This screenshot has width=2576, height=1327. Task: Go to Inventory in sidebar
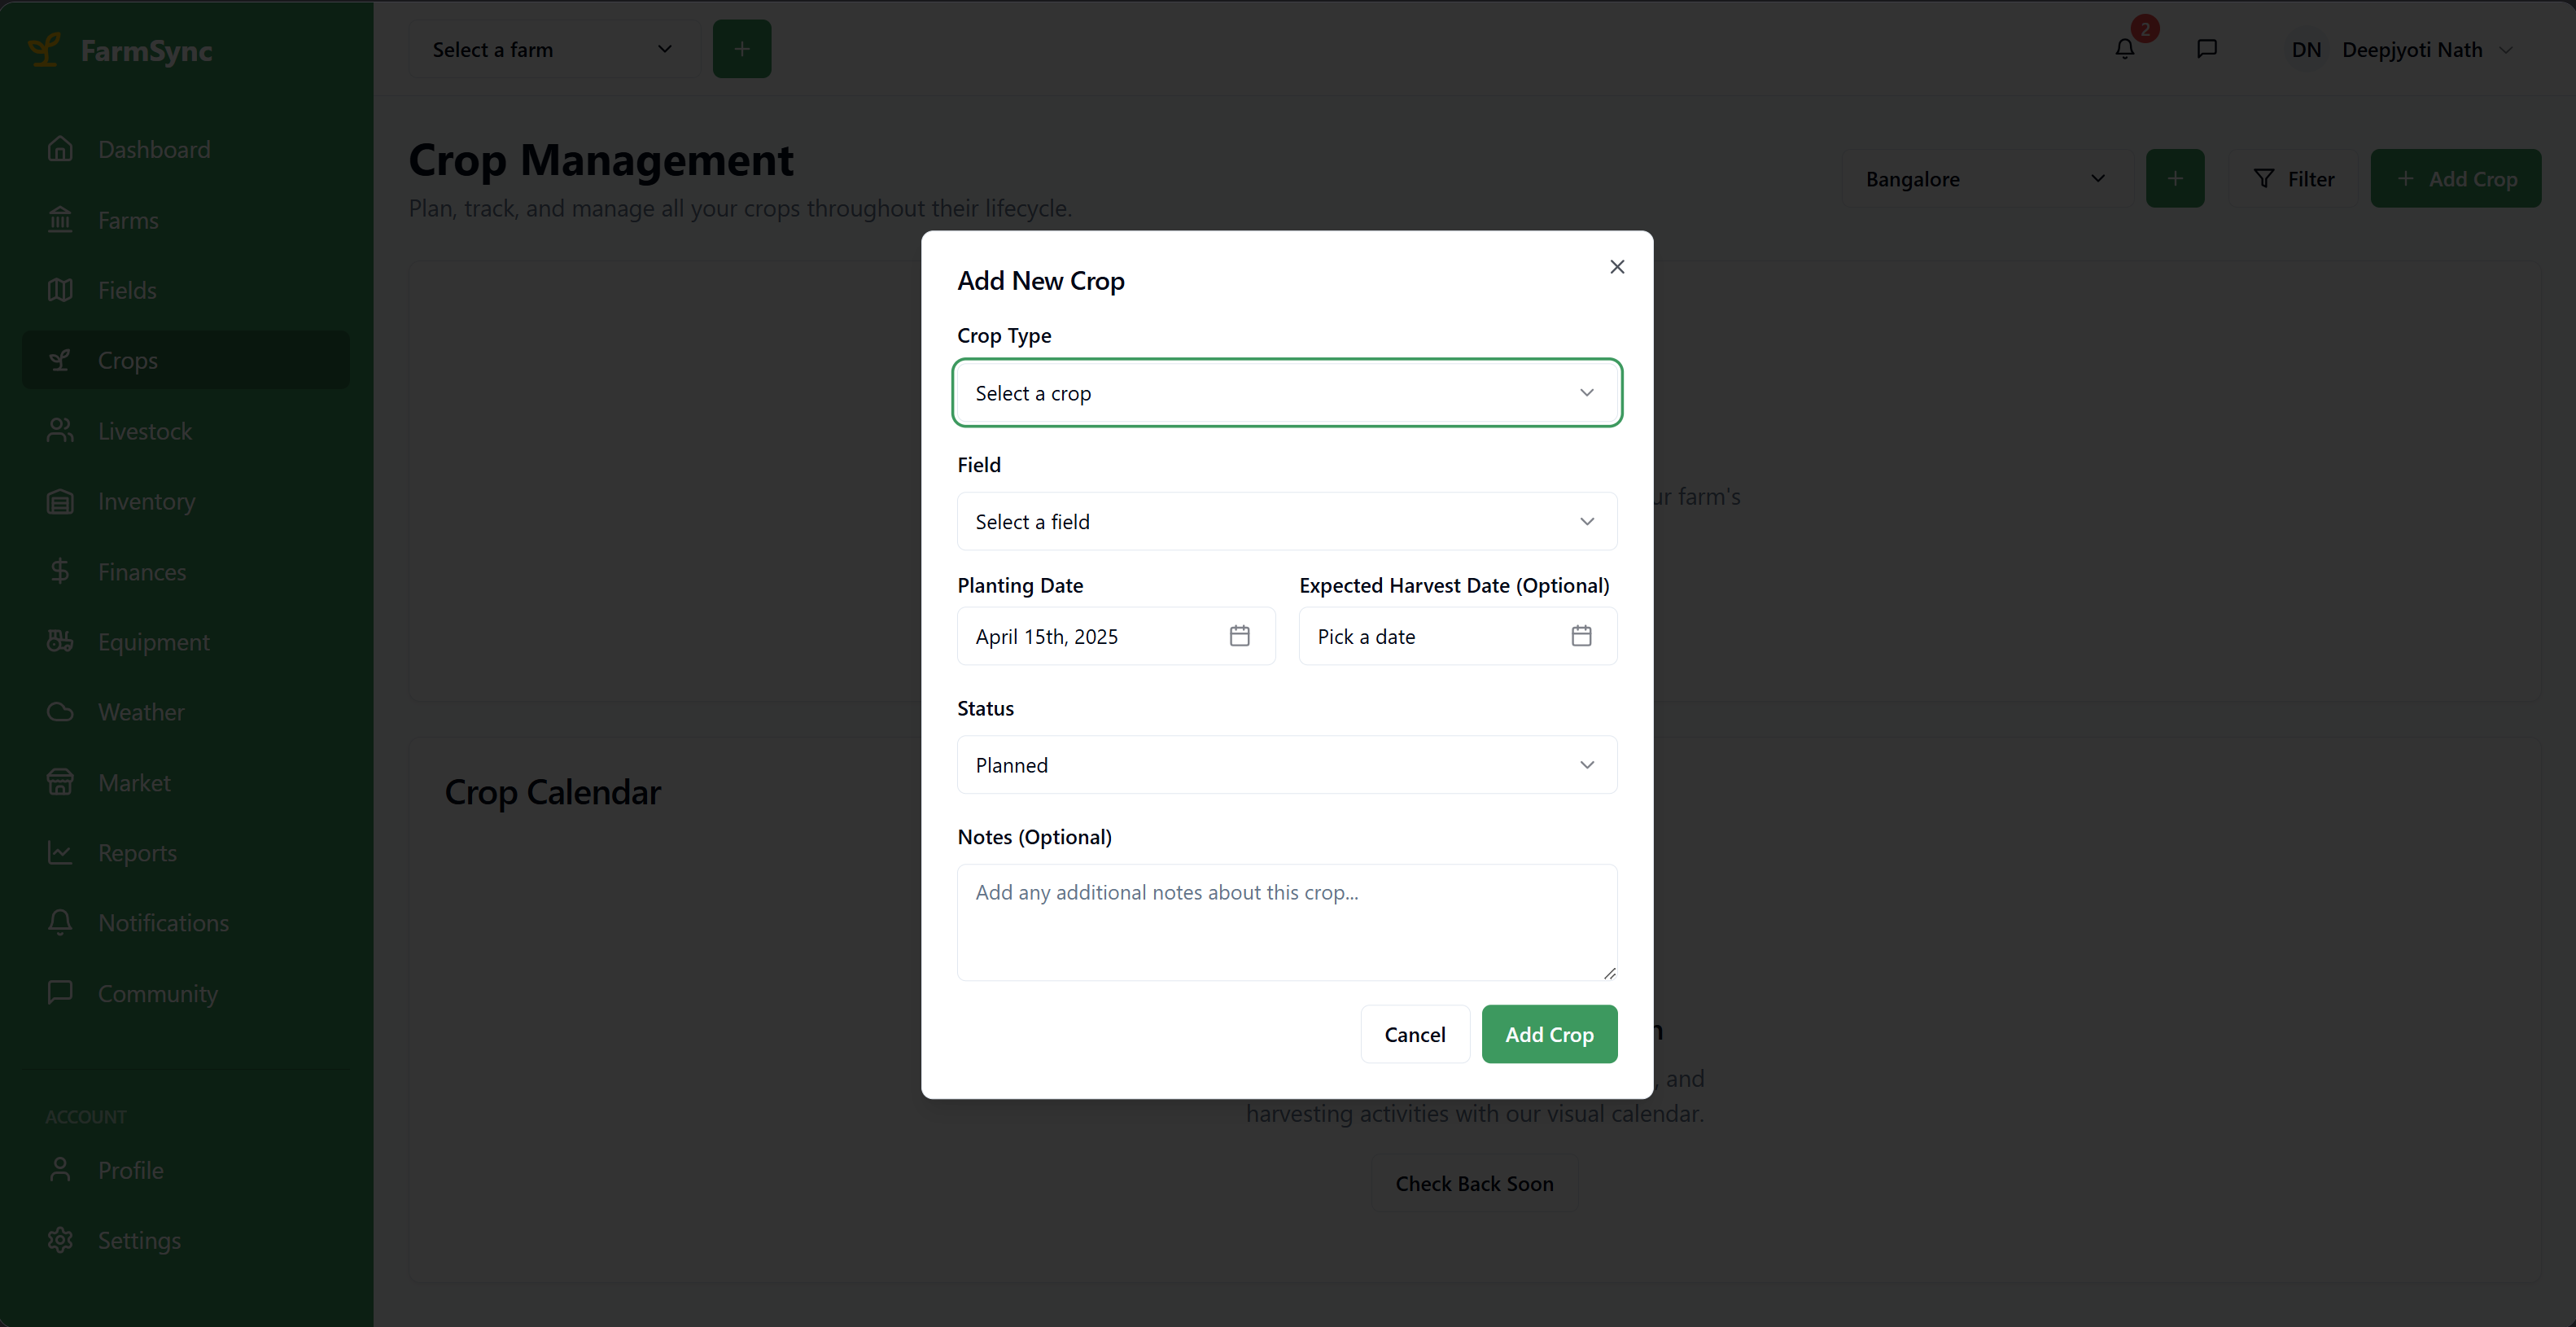pyautogui.click(x=186, y=501)
